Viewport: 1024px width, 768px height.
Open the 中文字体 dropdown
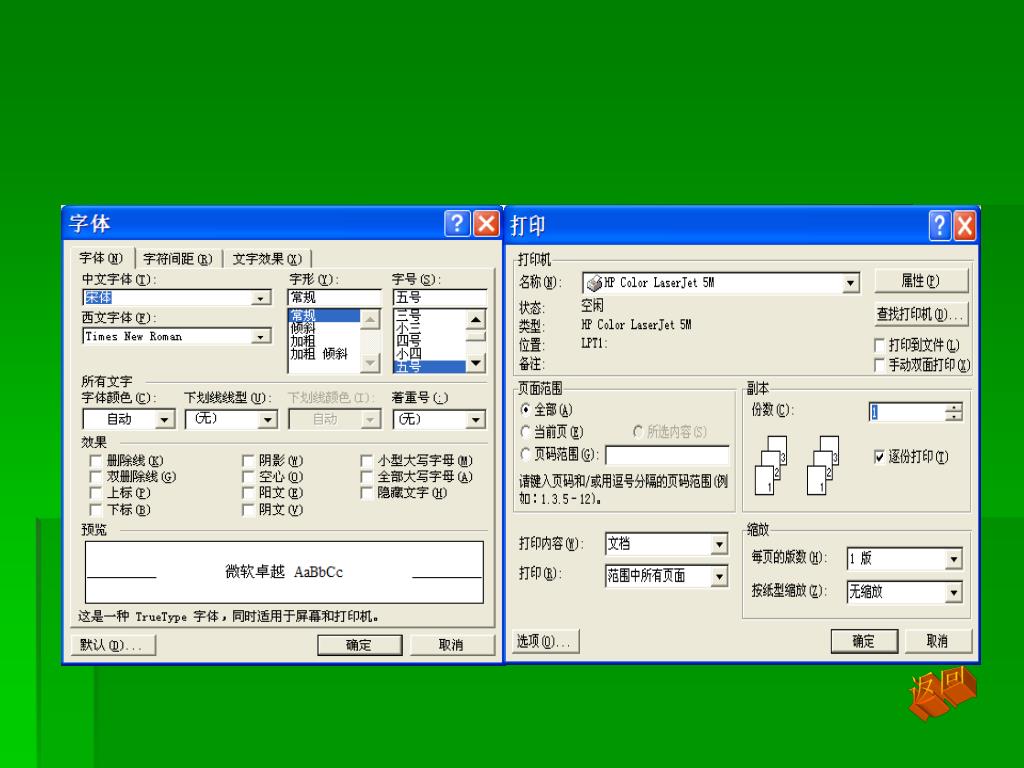coord(261,298)
